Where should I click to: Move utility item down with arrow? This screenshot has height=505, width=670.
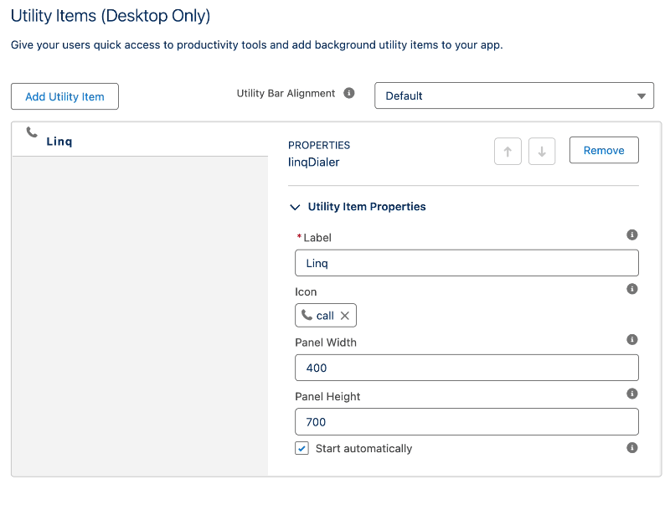click(542, 151)
